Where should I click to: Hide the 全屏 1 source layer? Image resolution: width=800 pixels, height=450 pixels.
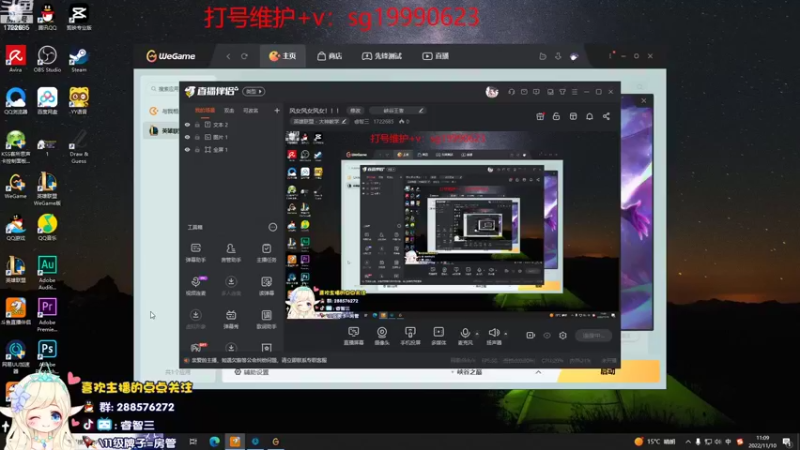pos(187,149)
